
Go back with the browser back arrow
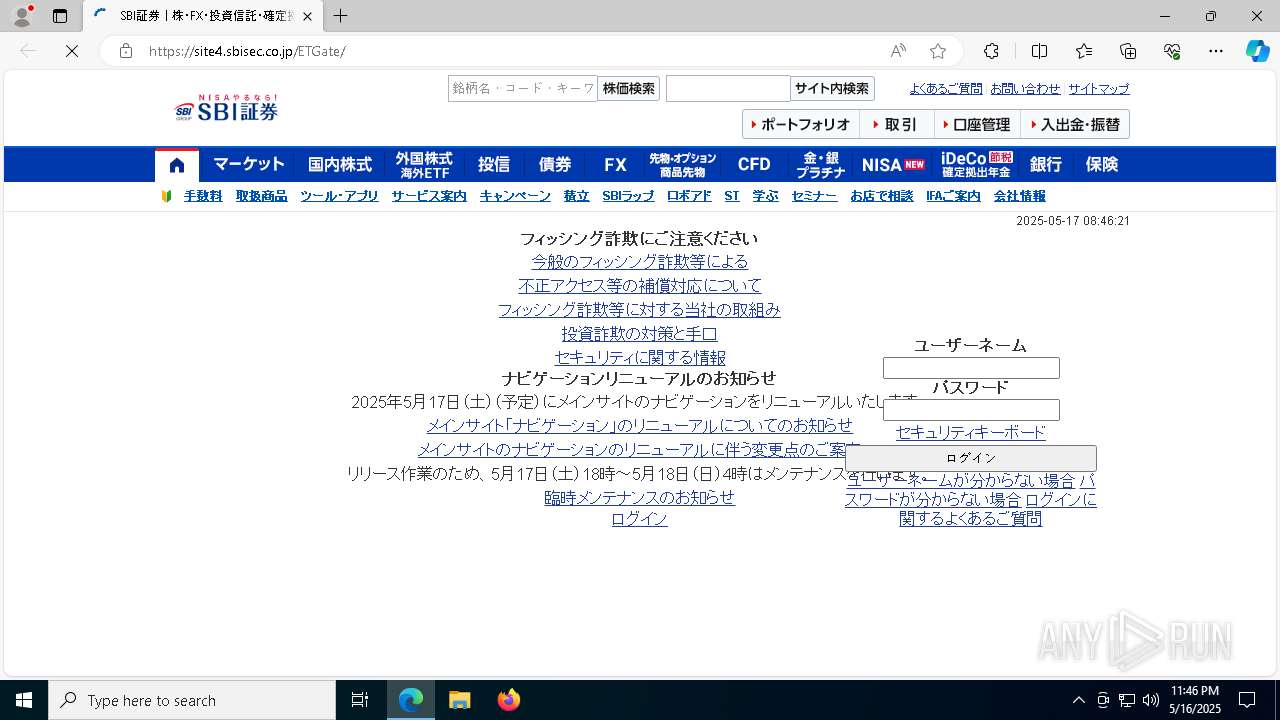click(x=28, y=51)
